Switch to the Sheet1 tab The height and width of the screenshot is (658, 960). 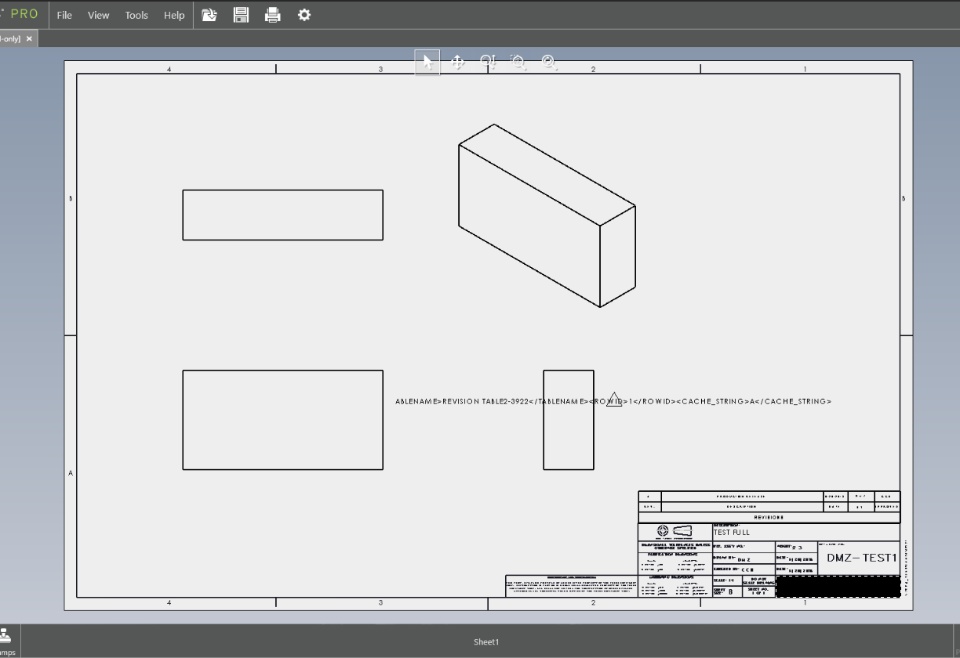(x=486, y=641)
